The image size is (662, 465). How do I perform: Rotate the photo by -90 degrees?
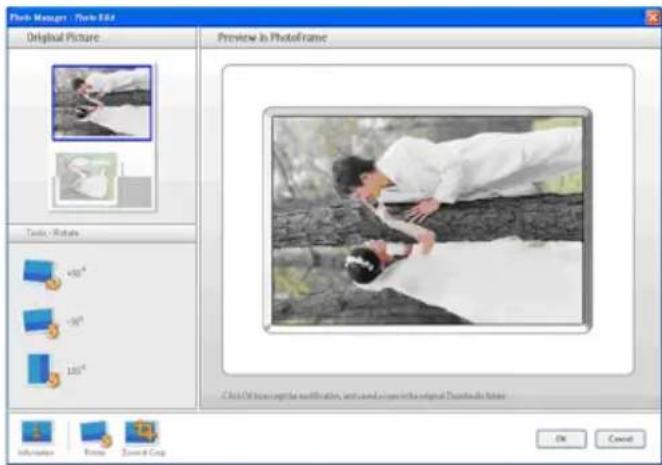(x=41, y=323)
